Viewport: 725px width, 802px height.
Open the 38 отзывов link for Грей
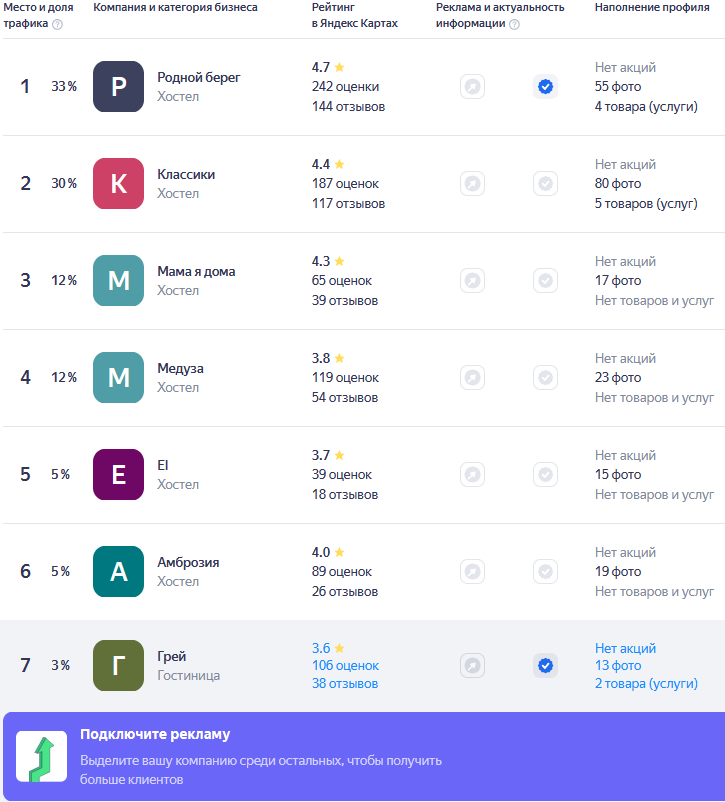[345, 683]
